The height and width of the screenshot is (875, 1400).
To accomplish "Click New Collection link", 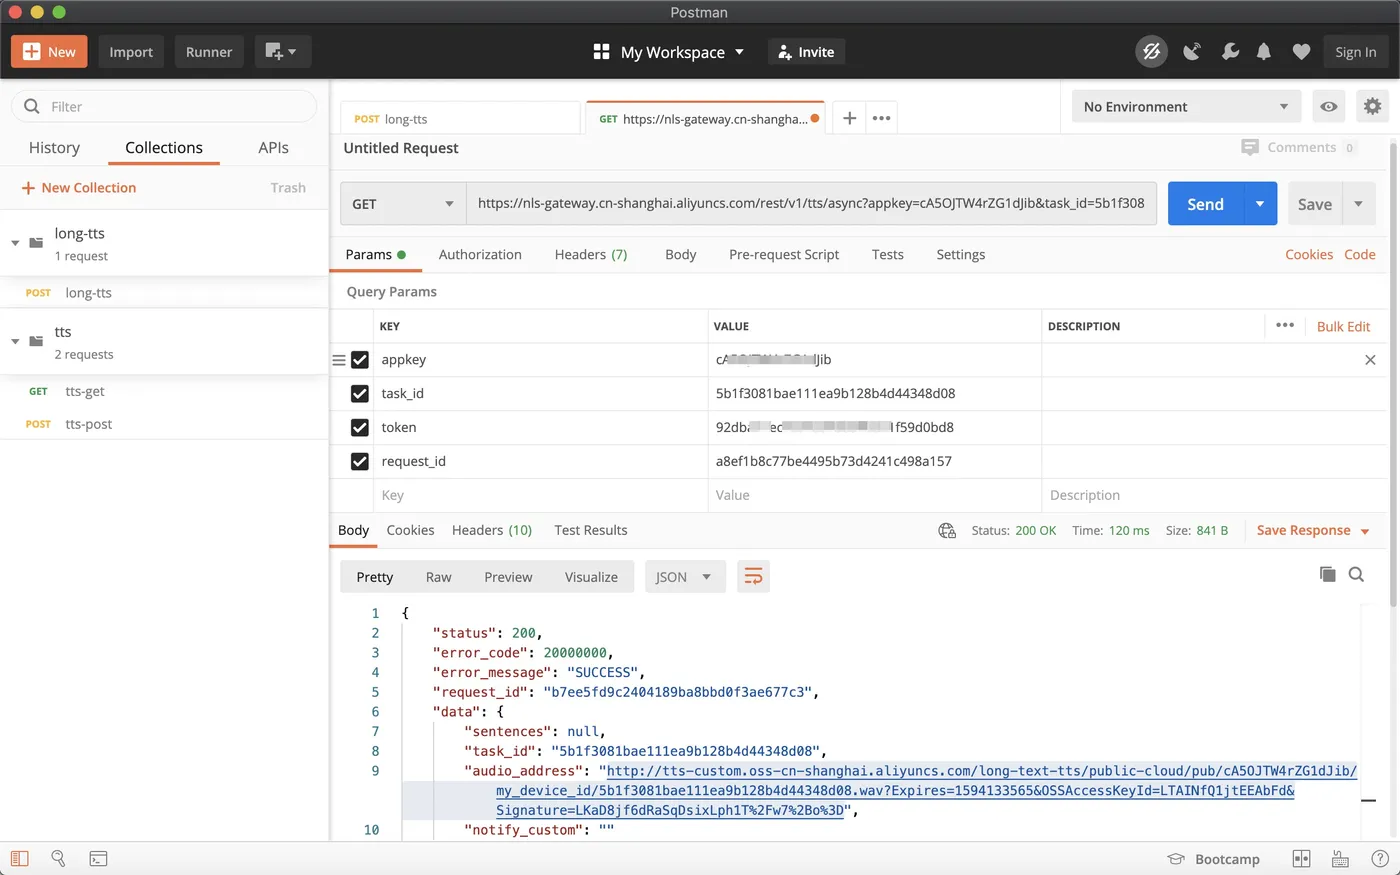I will (x=79, y=187).
